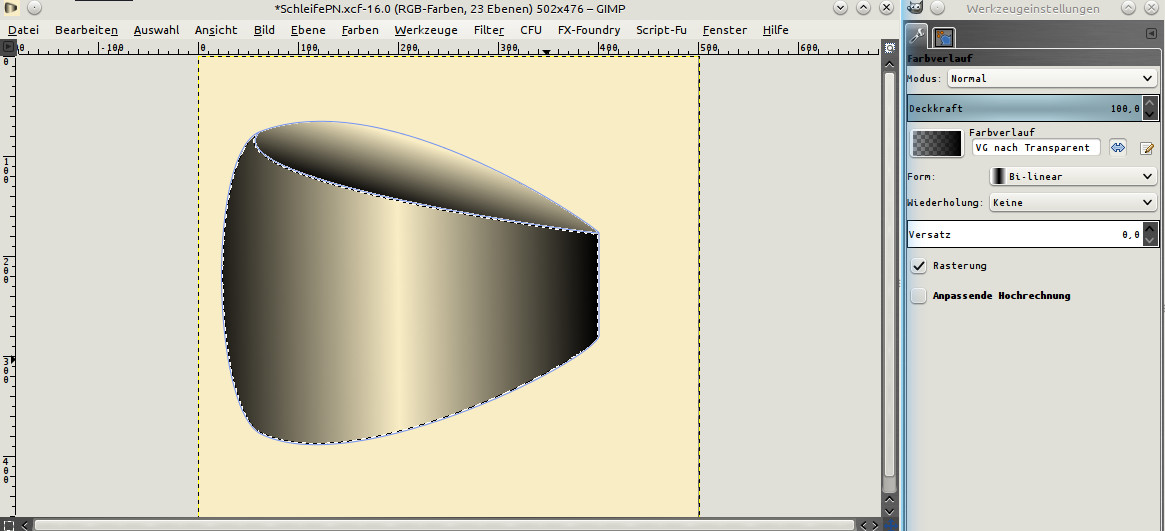1165x531 pixels.
Task: Enable the Anpassende Hochrechnung checkbox
Action: (919, 296)
